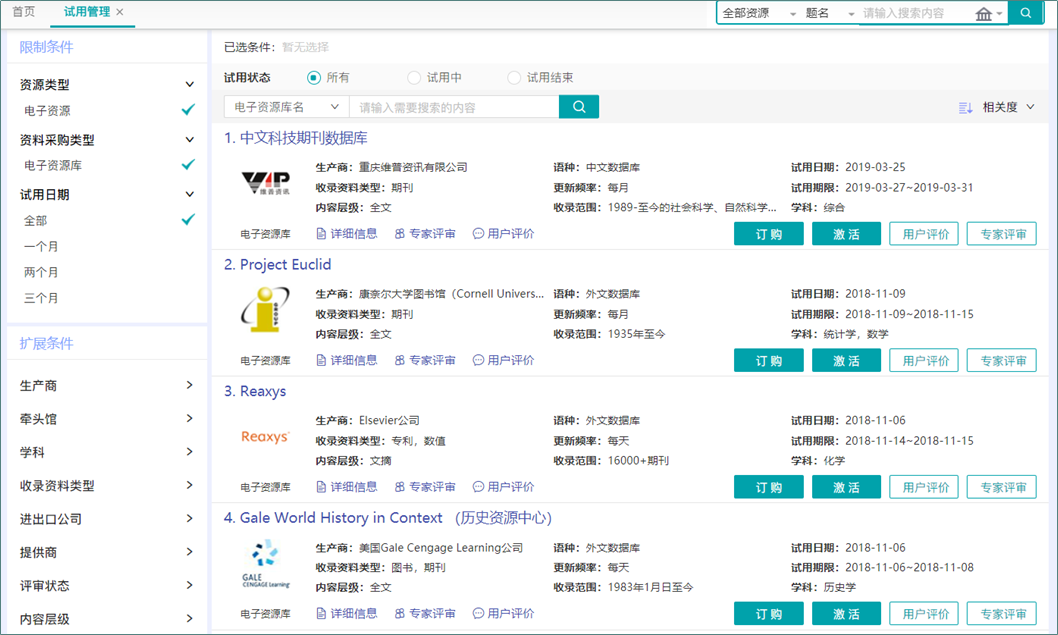Expand the 牵头馆 filter
The image size is (1058, 635).
point(190,418)
